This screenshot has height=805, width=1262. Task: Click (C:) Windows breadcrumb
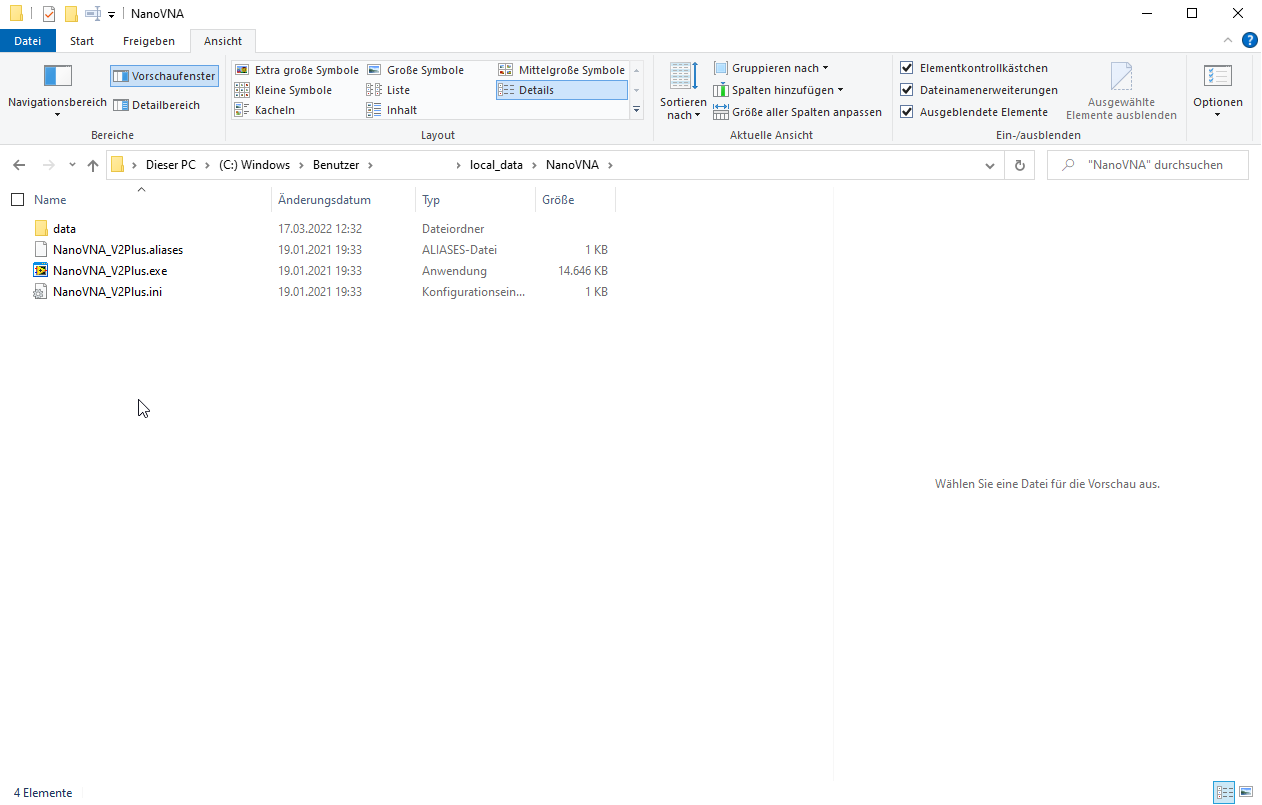pos(254,165)
